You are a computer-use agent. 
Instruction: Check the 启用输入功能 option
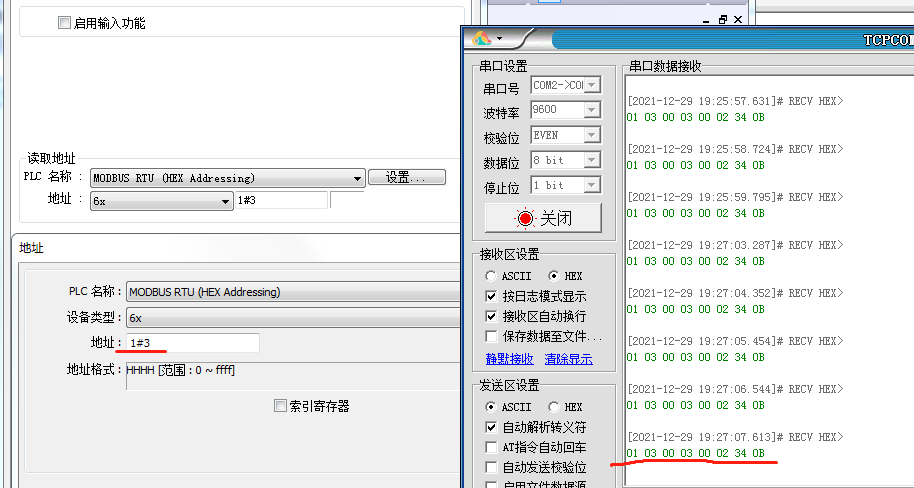click(65, 23)
